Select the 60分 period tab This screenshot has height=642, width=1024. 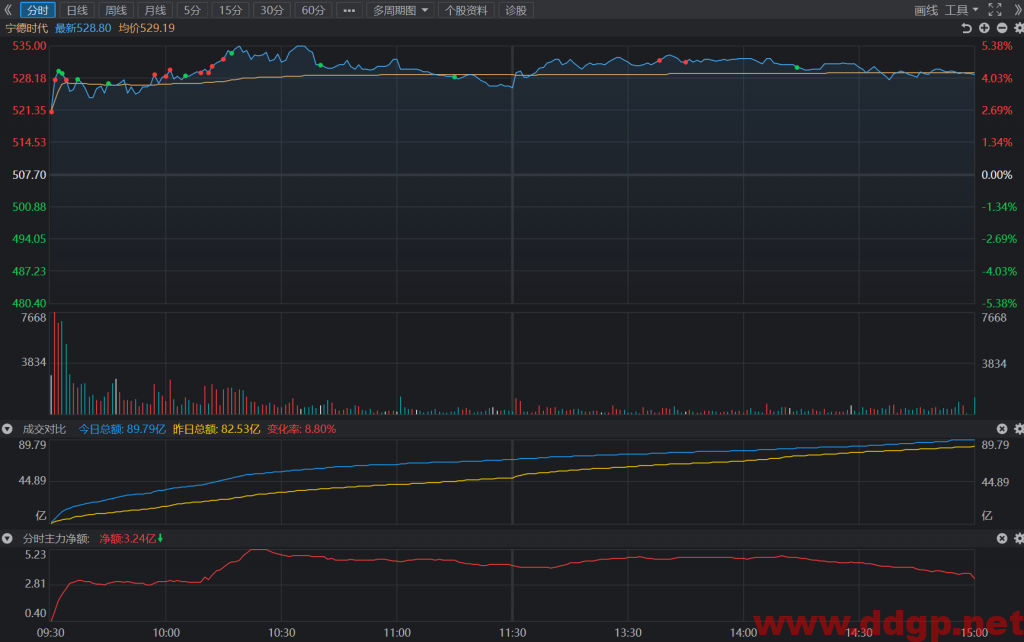[313, 10]
